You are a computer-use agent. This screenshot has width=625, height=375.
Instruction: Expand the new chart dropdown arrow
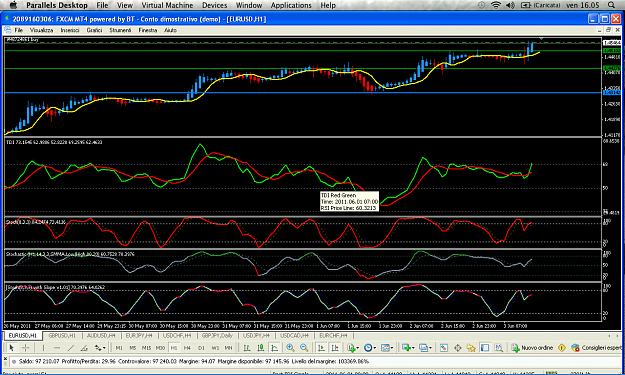pos(413,348)
